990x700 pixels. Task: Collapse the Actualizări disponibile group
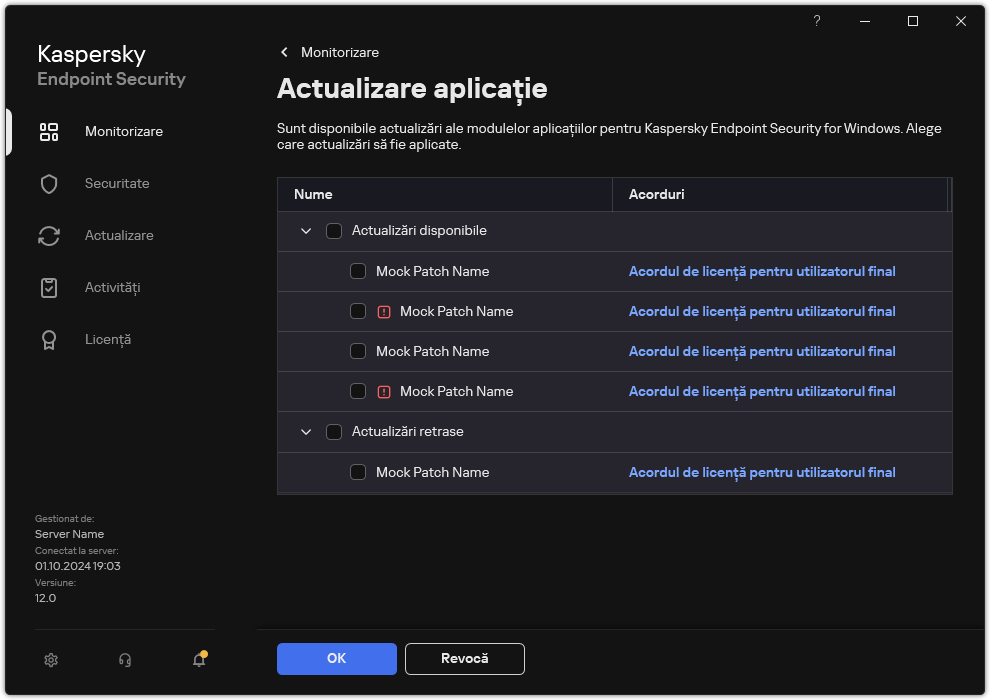click(306, 230)
